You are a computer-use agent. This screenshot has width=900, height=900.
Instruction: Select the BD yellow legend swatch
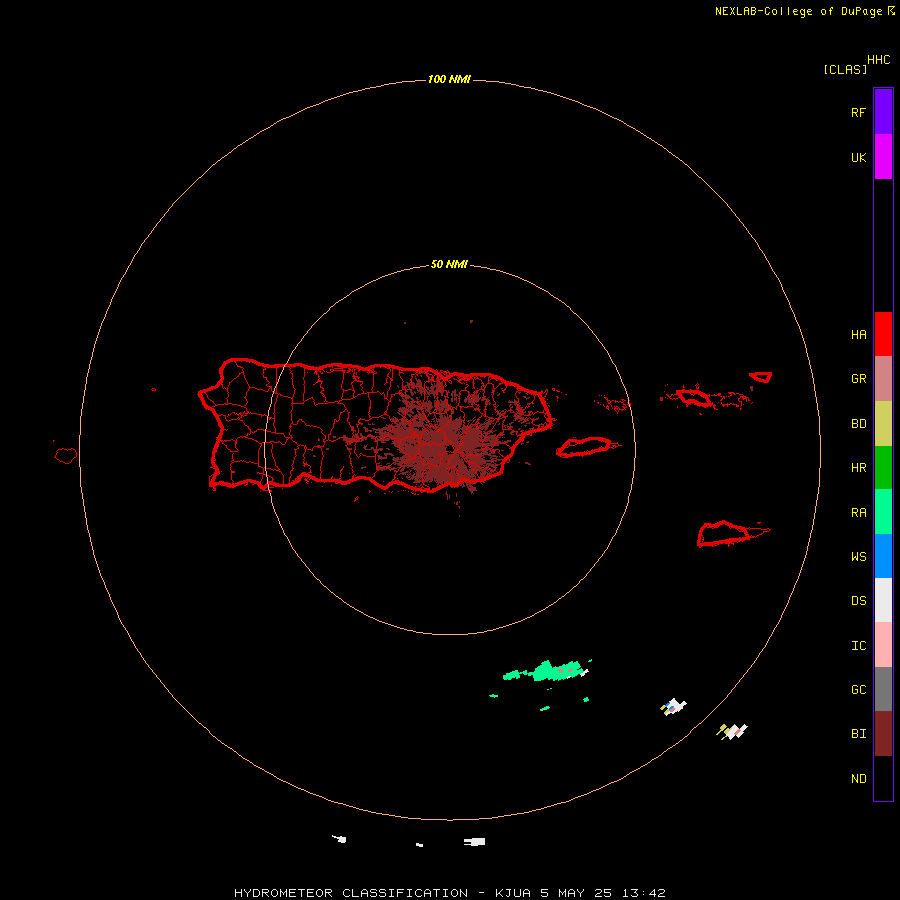pos(883,424)
